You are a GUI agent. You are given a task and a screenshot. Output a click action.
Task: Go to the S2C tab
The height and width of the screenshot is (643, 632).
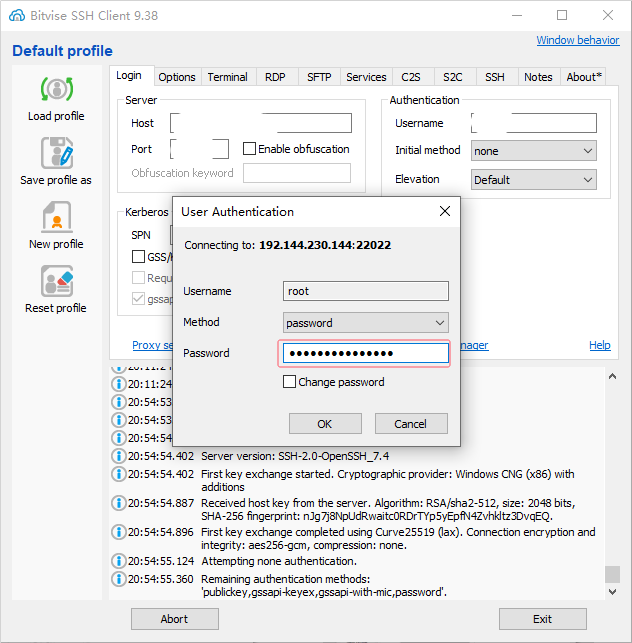point(453,77)
